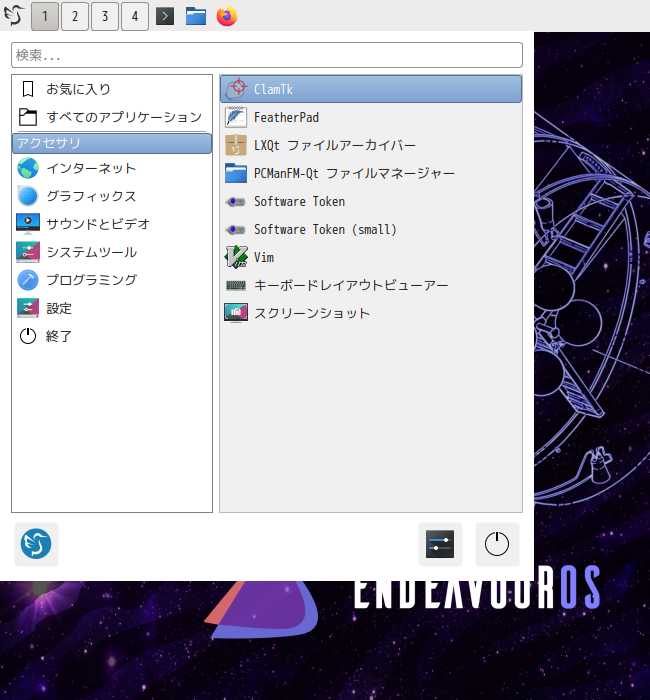Launch Software Token (small)
Viewport: 650px width, 700px height.
tap(371, 229)
